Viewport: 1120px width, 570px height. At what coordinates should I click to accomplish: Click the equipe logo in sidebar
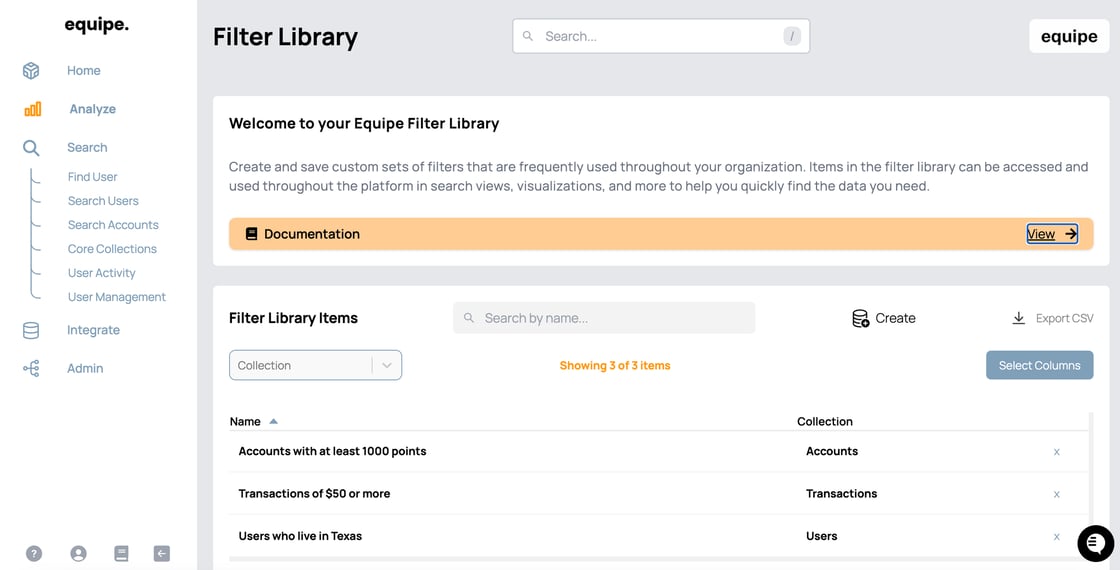click(97, 25)
